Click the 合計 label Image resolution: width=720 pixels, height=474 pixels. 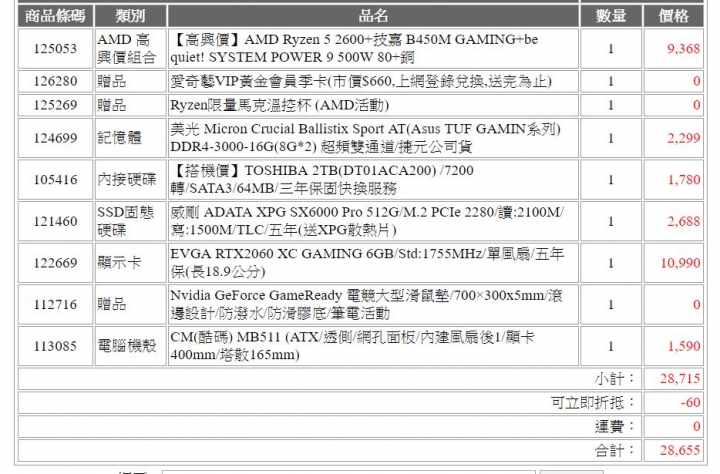[615, 450]
